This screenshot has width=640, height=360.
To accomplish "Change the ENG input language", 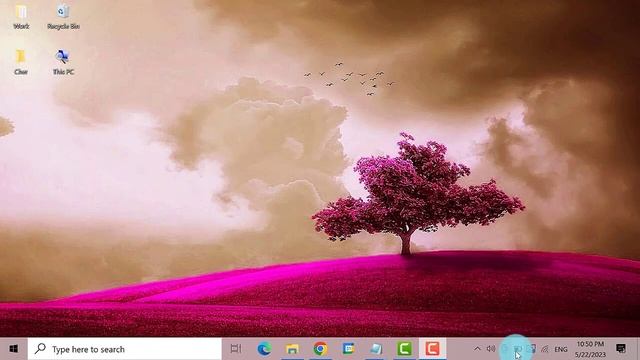I will click(561, 349).
